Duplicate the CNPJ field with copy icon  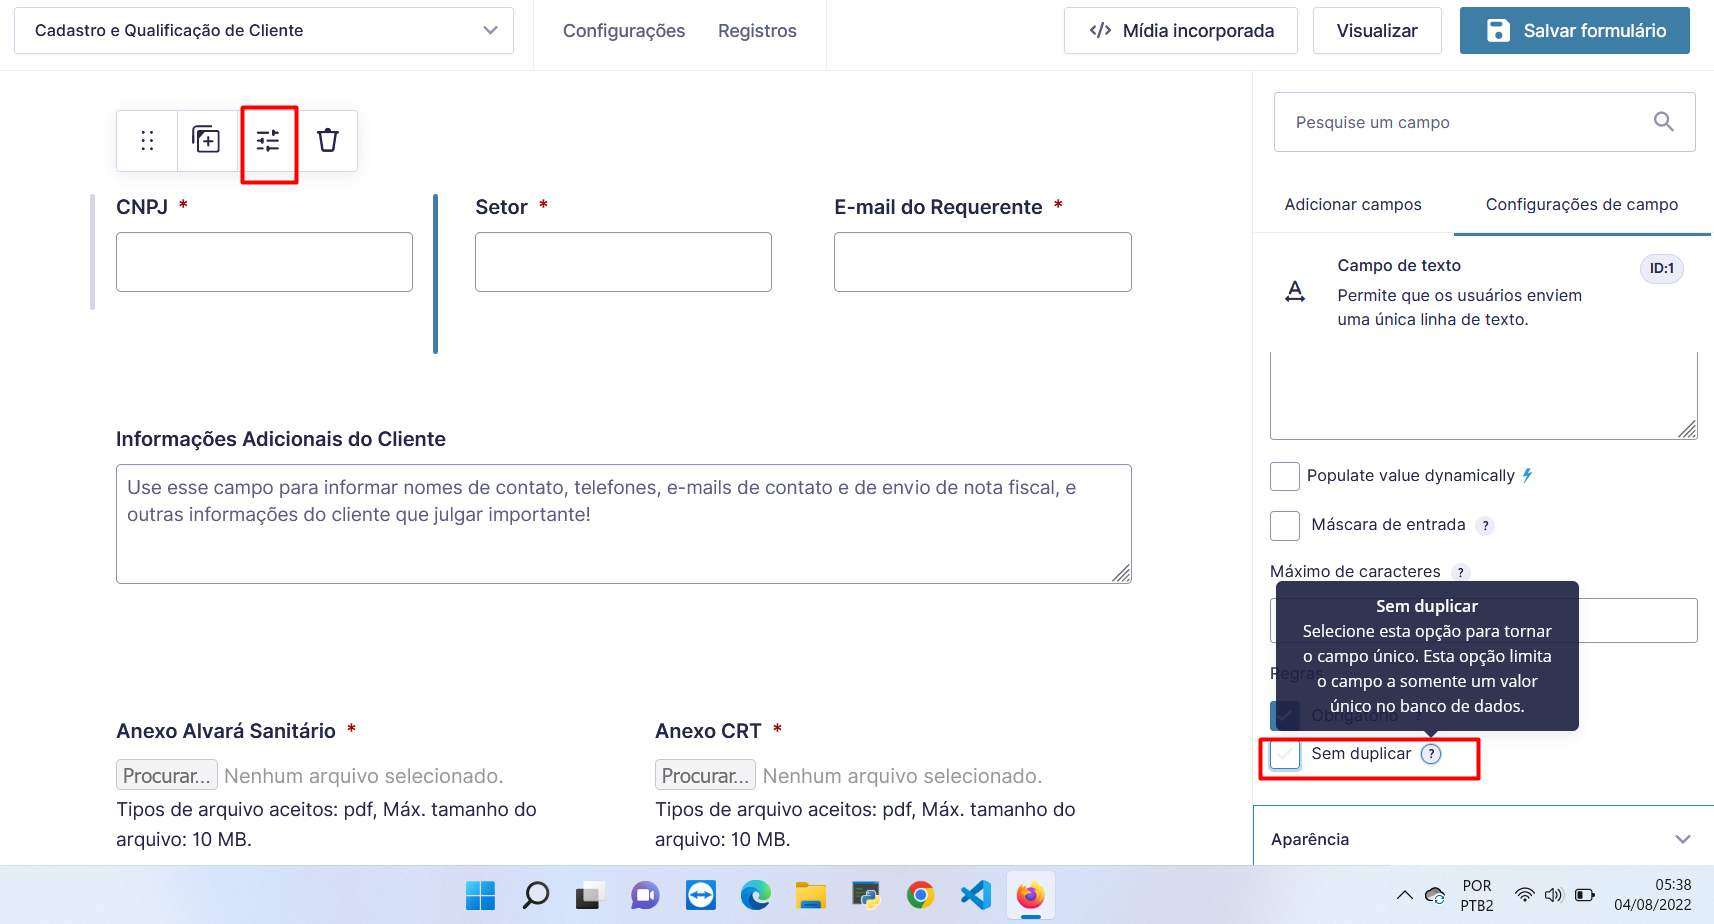206,140
